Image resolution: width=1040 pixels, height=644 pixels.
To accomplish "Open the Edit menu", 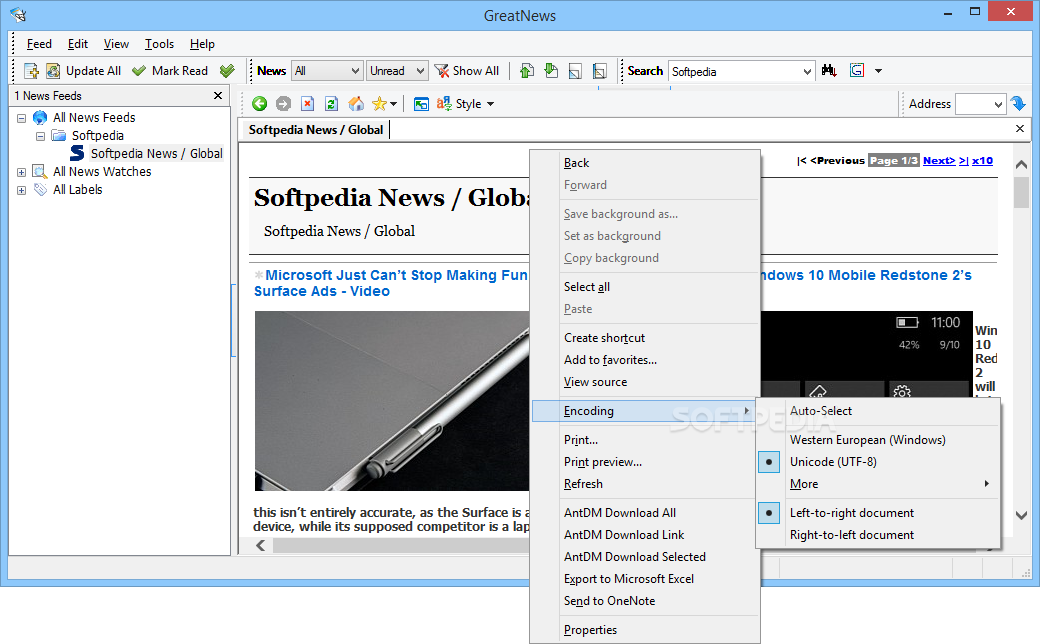I will pos(78,44).
